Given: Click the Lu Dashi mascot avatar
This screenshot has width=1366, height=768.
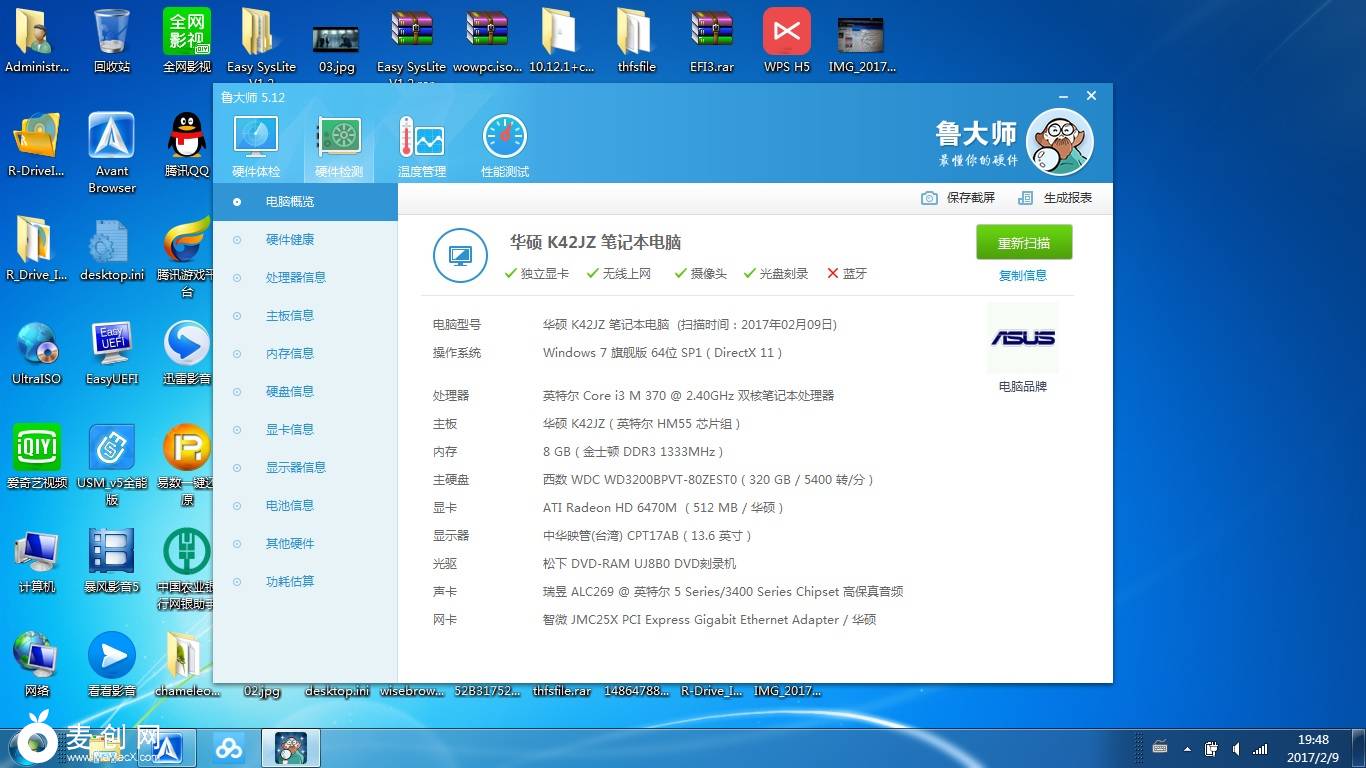Looking at the screenshot, I should coord(1059,142).
